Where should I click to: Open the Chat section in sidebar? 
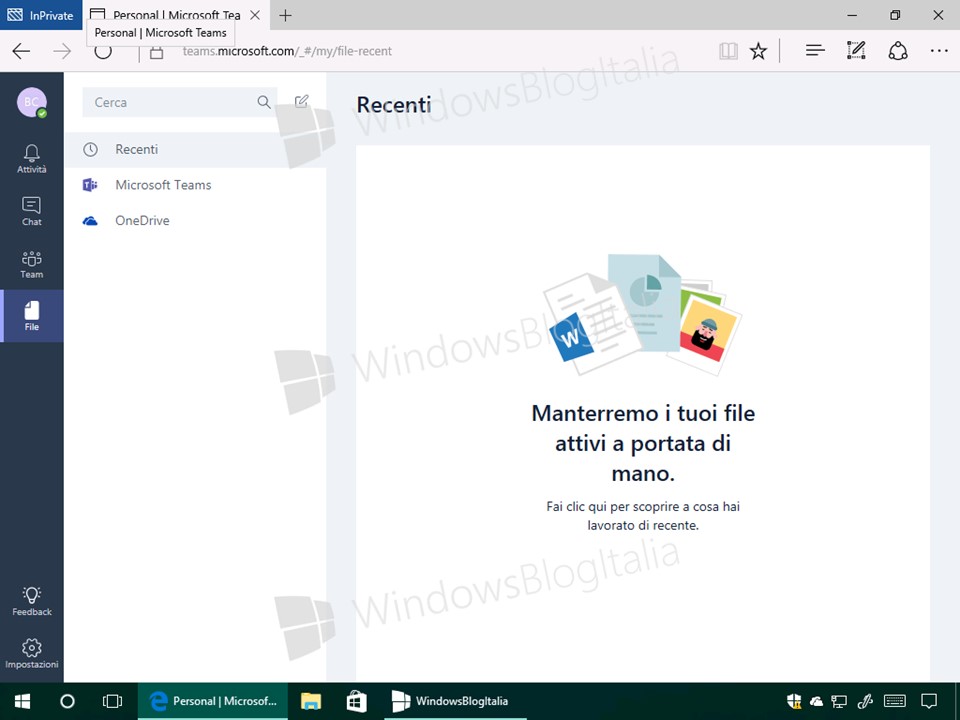tap(31, 211)
